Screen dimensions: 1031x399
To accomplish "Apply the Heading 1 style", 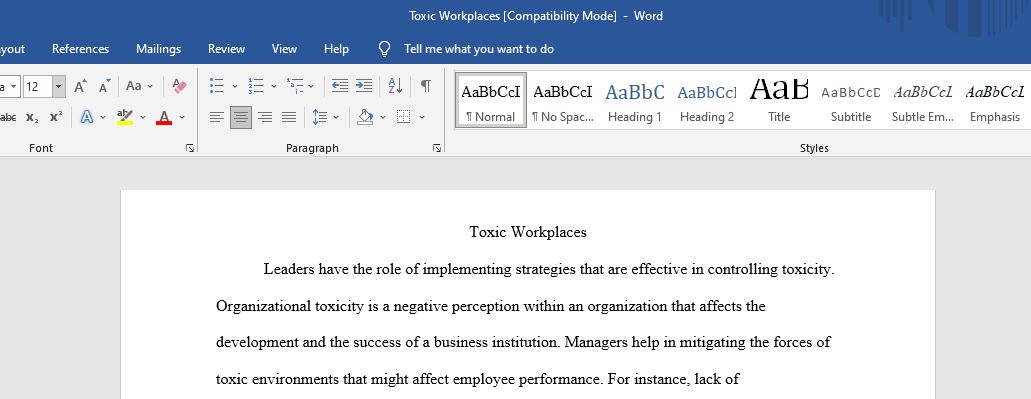I will (x=635, y=100).
